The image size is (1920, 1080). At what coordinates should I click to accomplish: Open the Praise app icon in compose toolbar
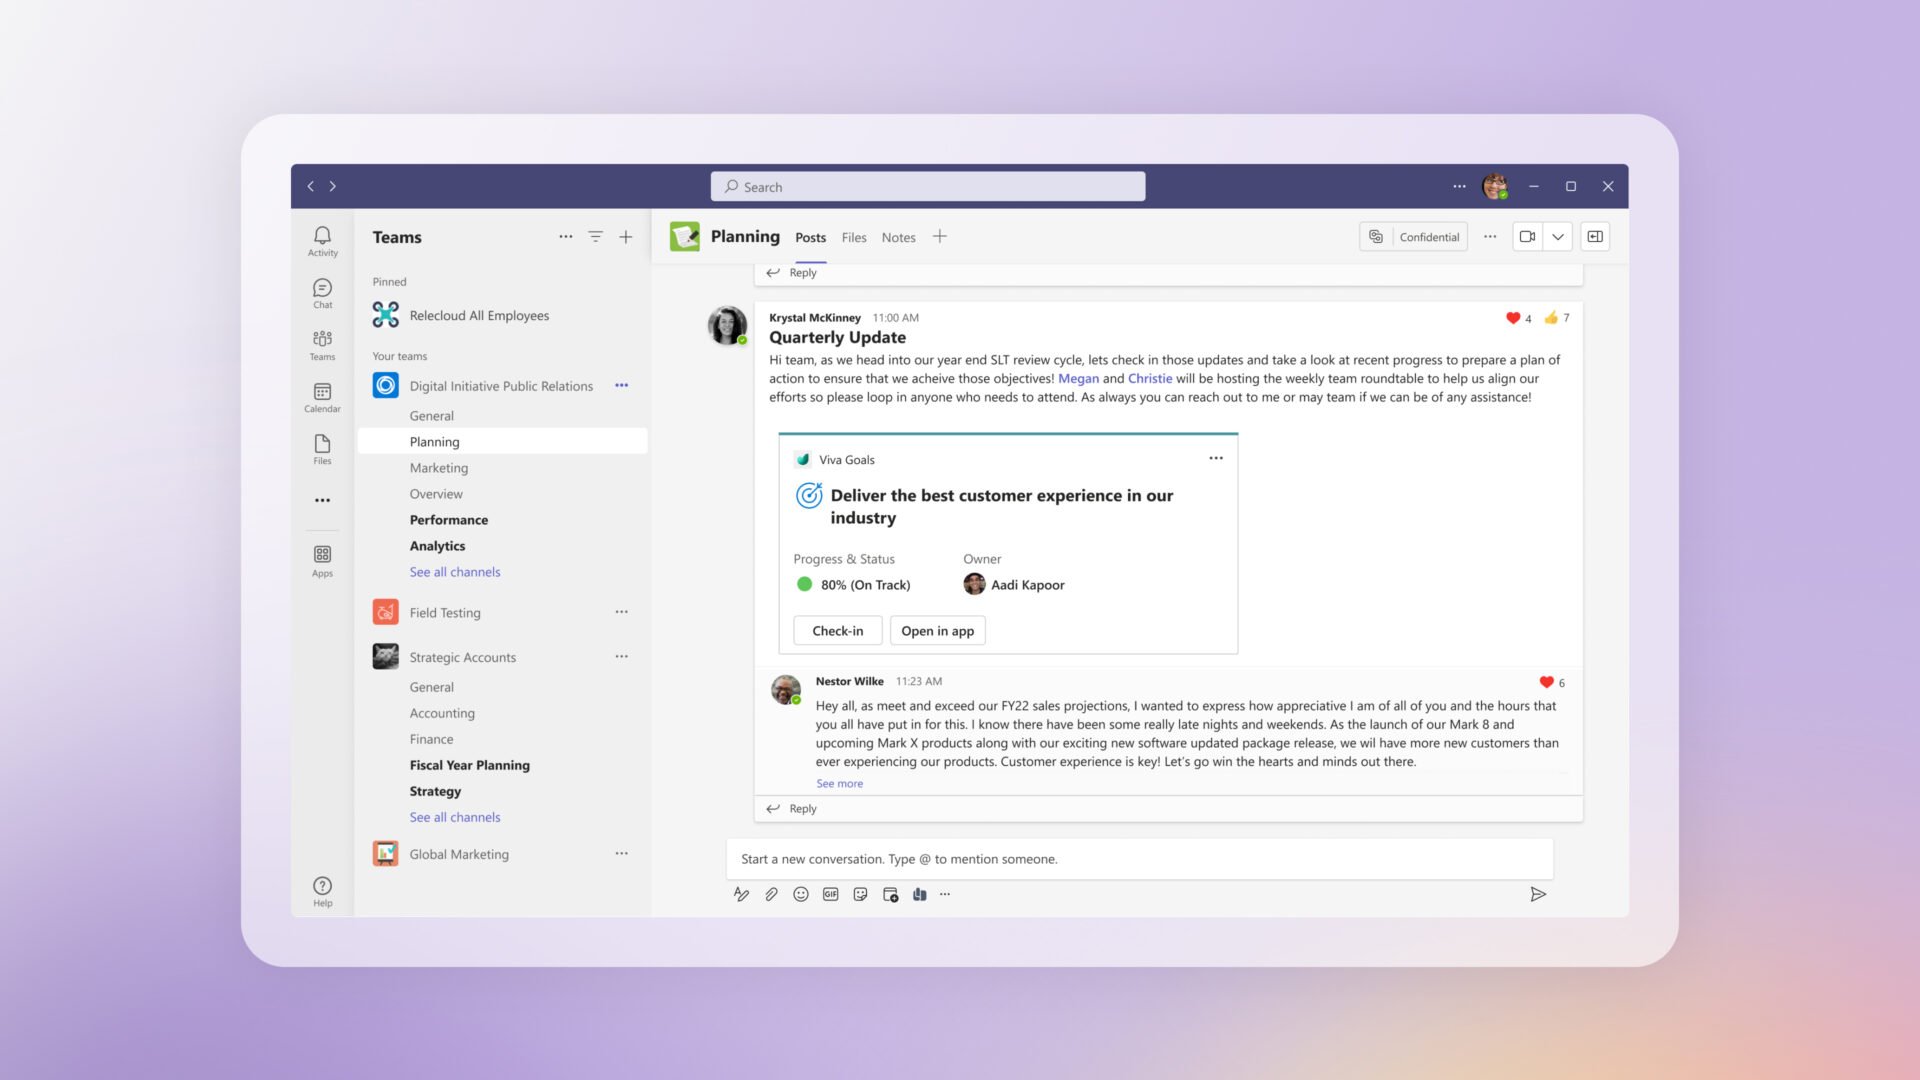(919, 894)
